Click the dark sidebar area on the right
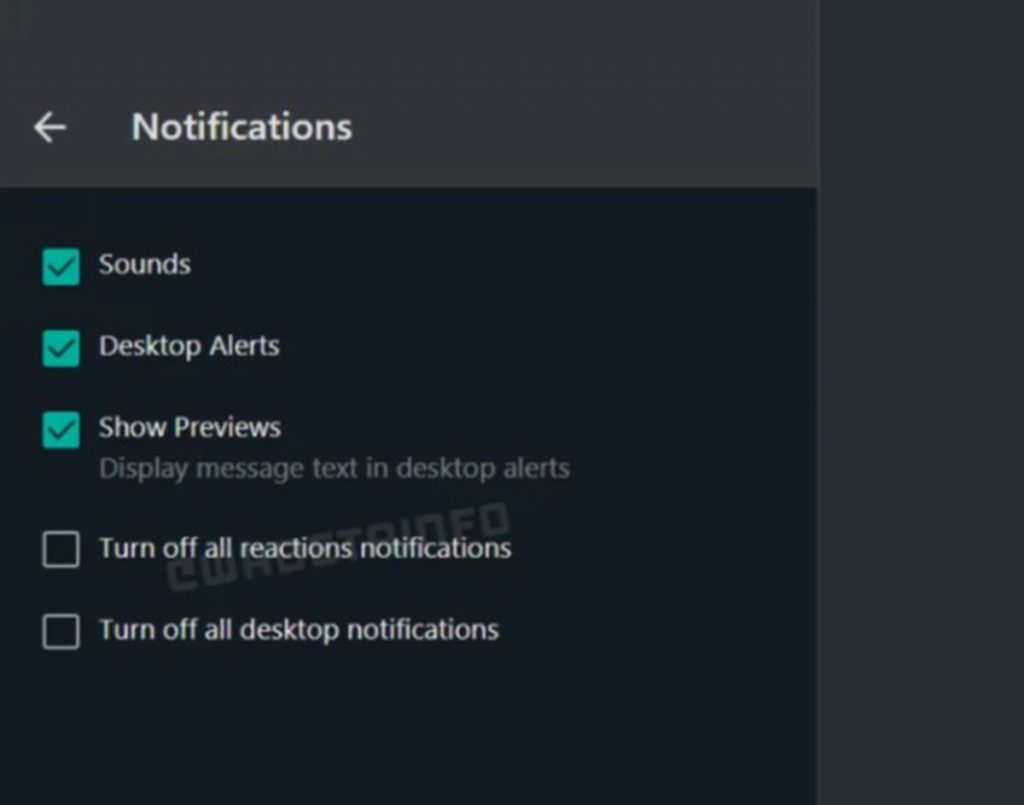Screen dimensions: 1024x805 [920, 400]
